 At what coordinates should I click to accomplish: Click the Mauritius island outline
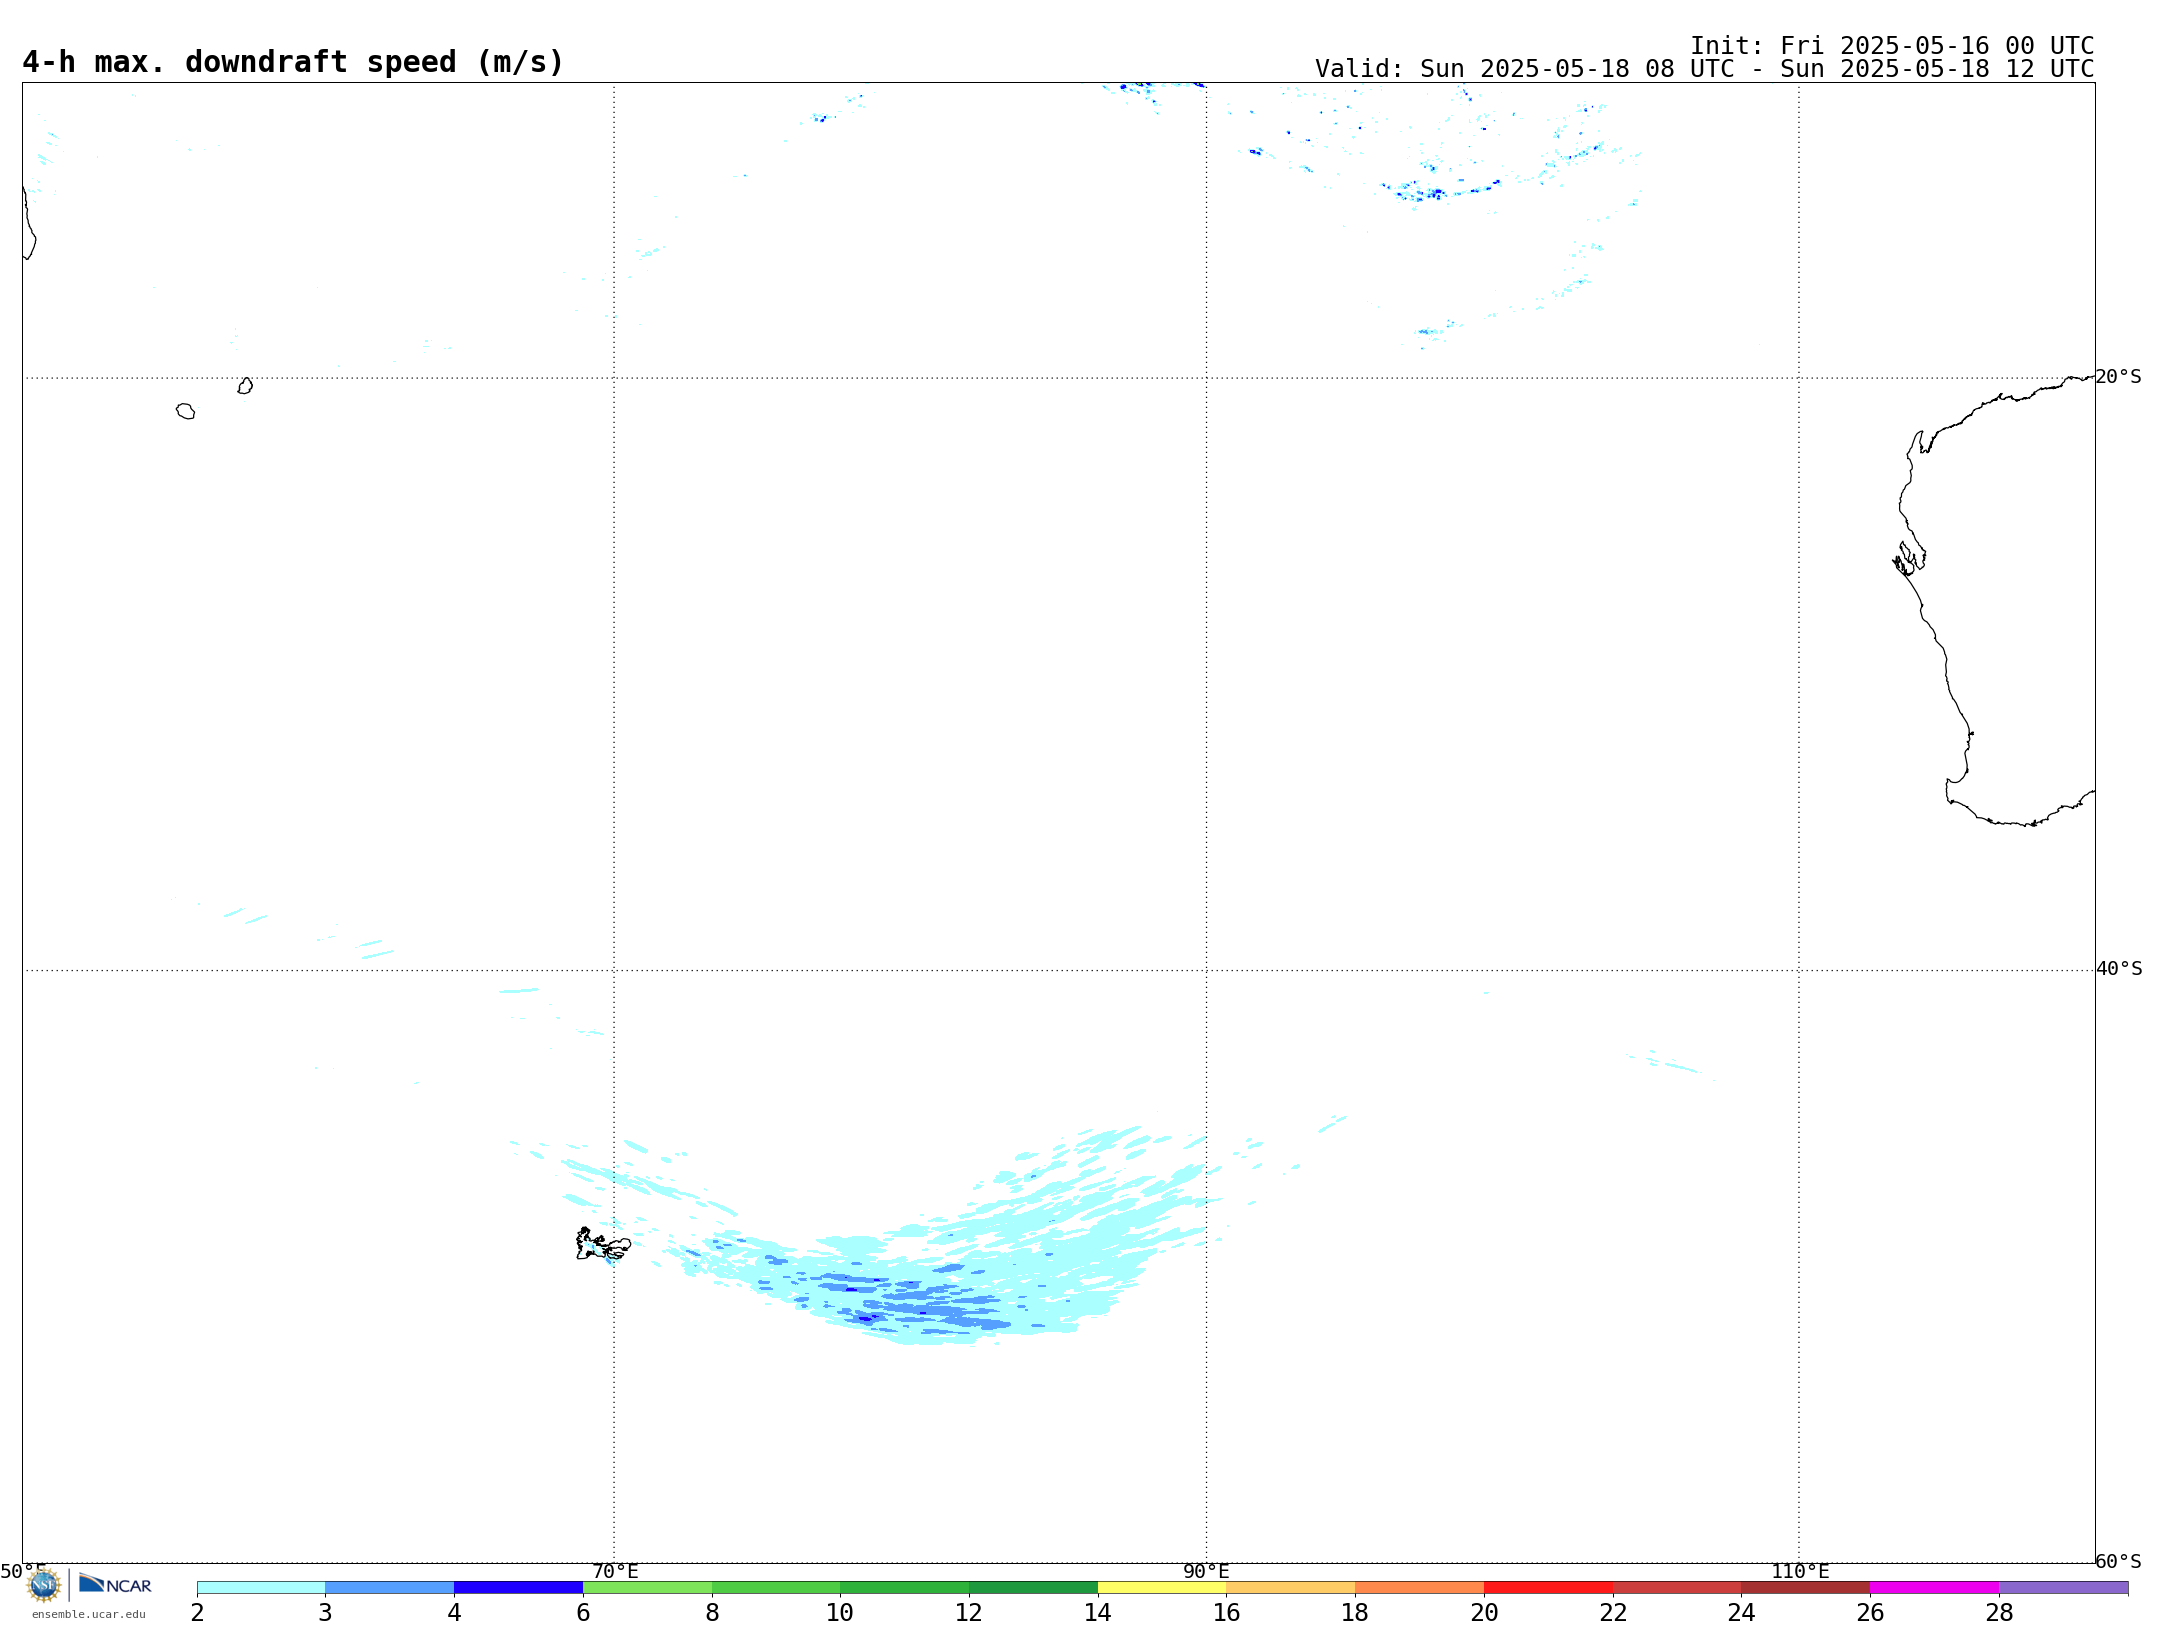[x=245, y=386]
